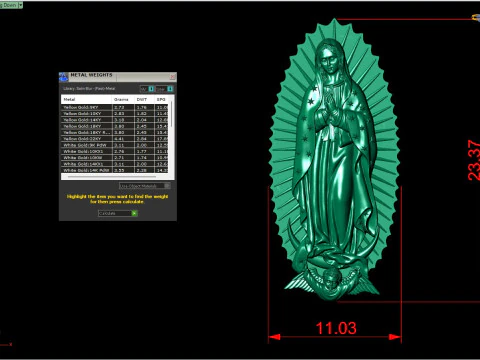This screenshot has height=360, width=480.
Task: Open the viewport dropdown arrow at top left
Action: (21, 5)
